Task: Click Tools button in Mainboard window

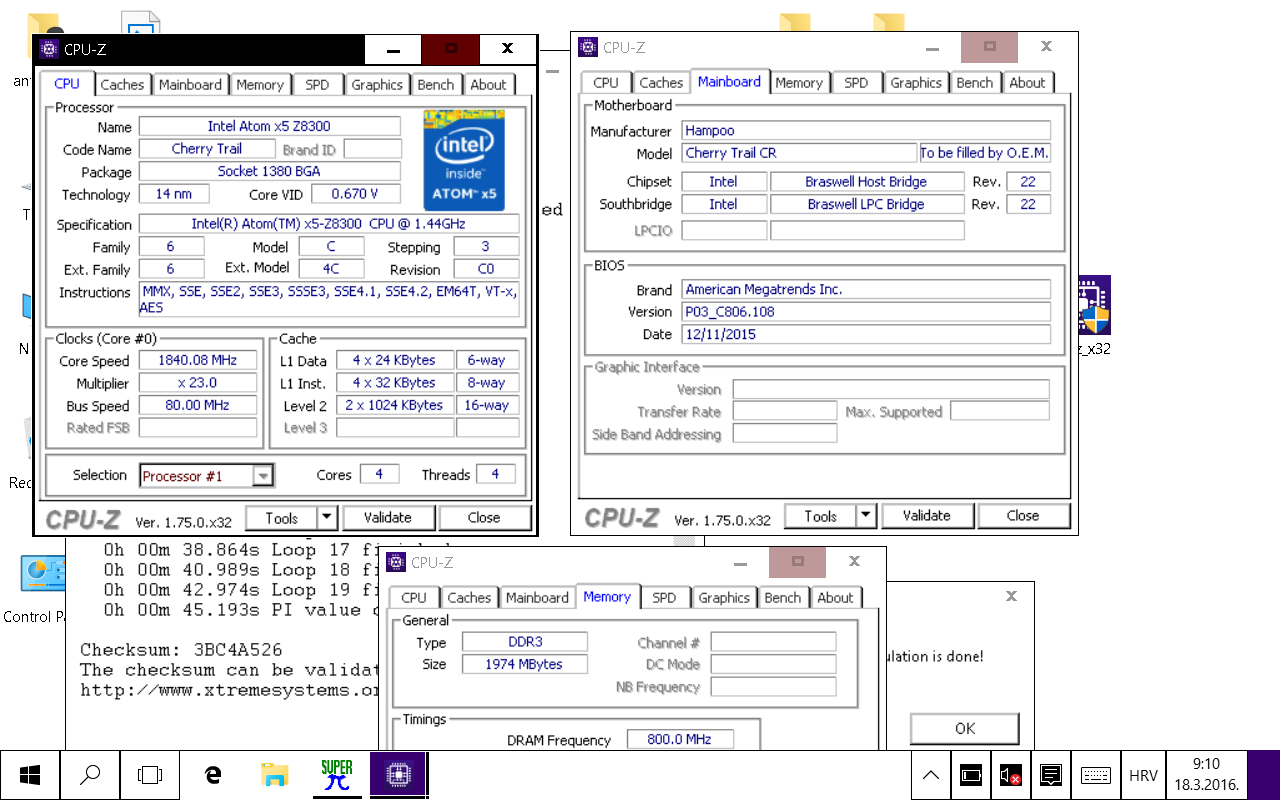Action: [x=821, y=516]
